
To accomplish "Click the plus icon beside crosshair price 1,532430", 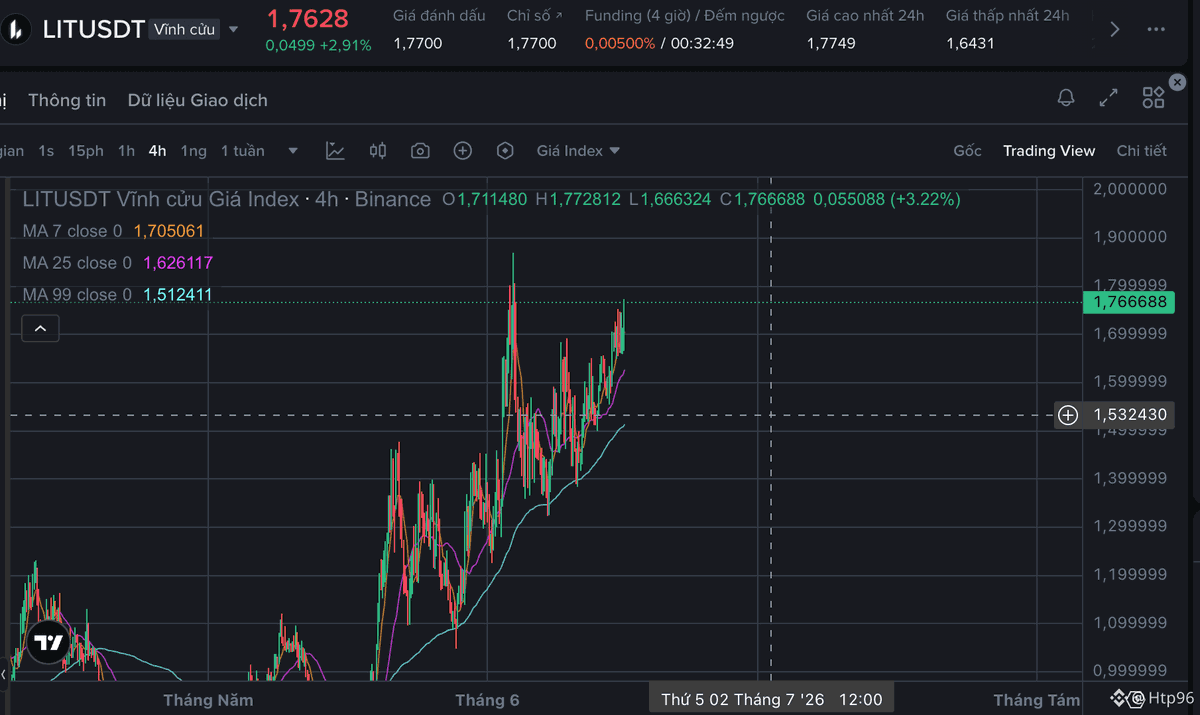I will coord(1068,415).
